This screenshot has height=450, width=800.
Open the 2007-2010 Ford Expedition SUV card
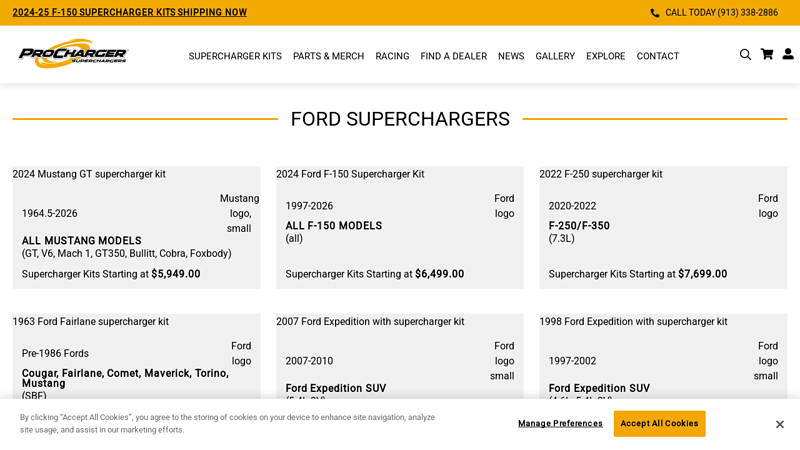click(399, 357)
